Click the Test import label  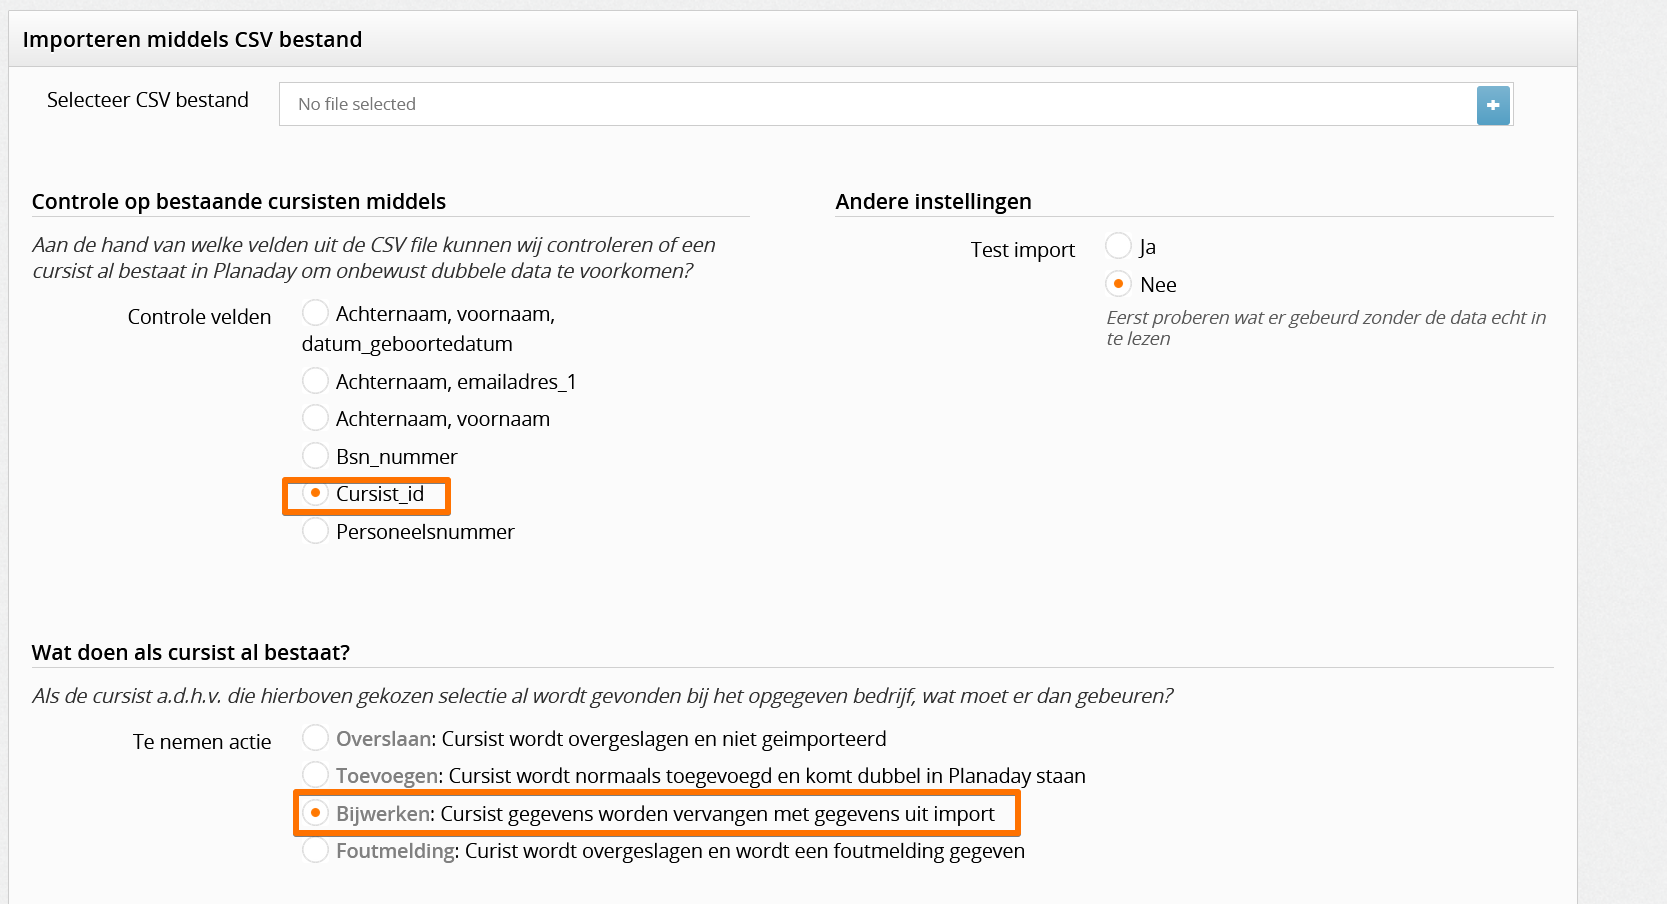pos(1022,250)
